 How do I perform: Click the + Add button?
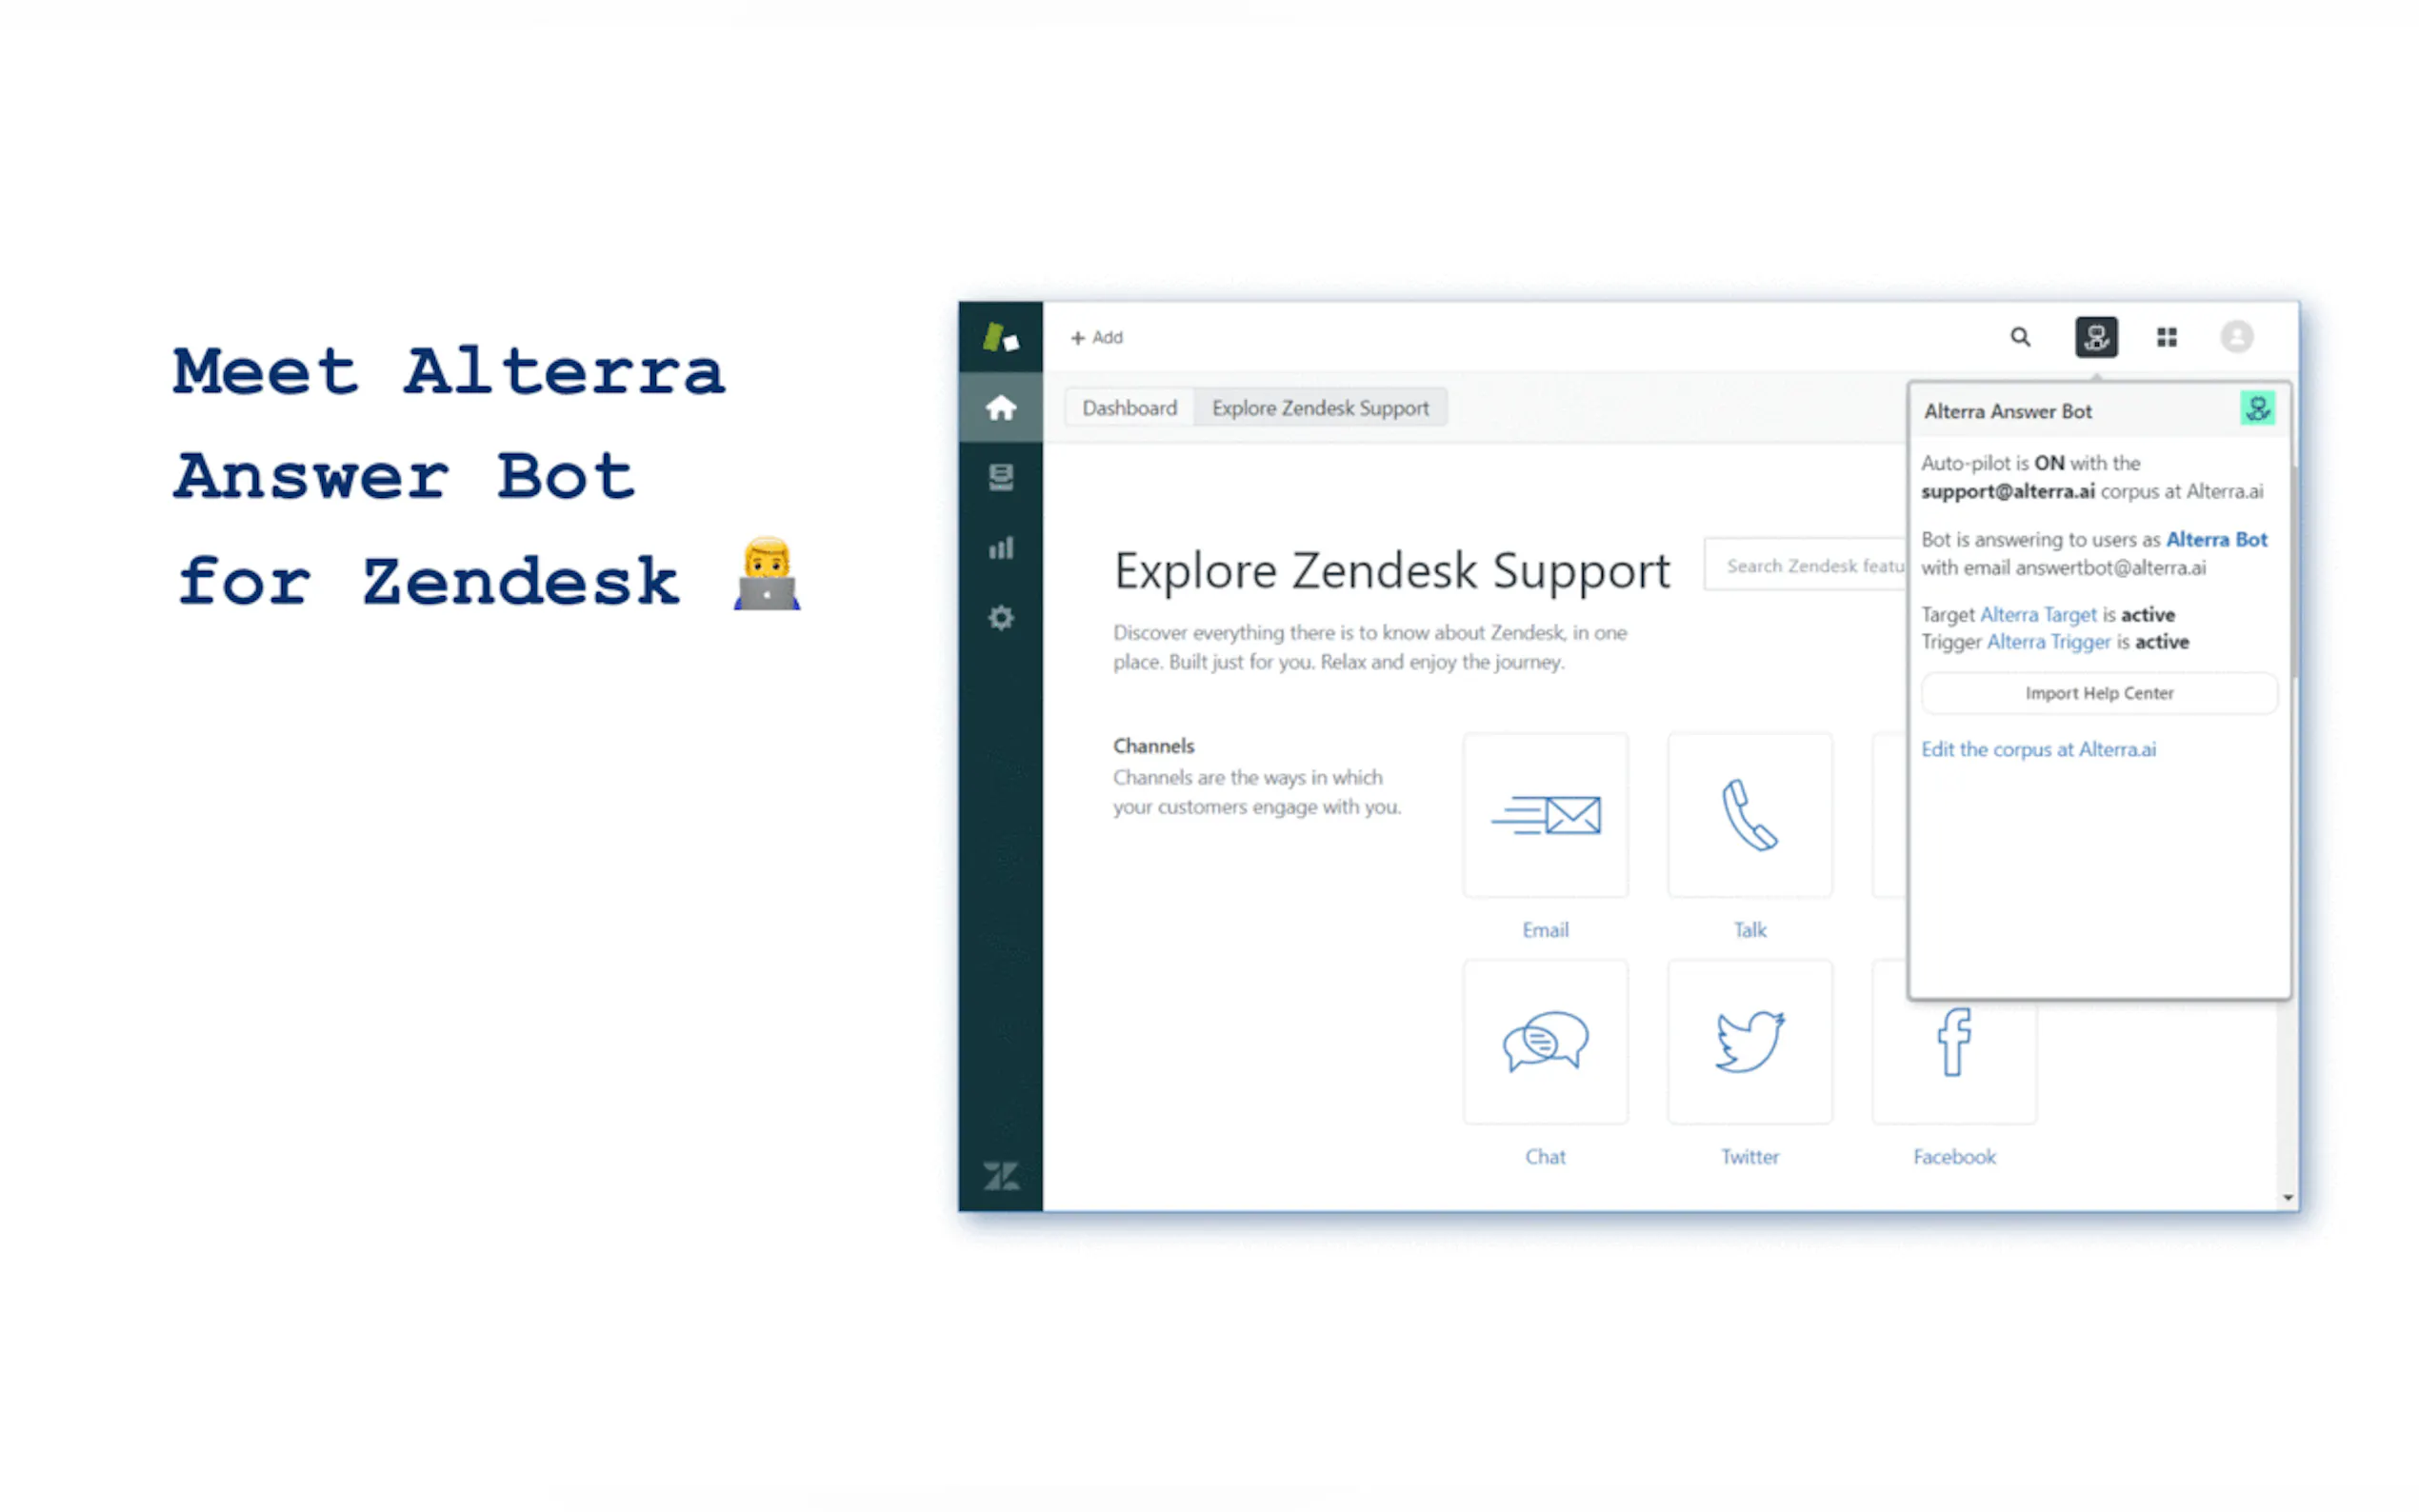[x=1097, y=338]
